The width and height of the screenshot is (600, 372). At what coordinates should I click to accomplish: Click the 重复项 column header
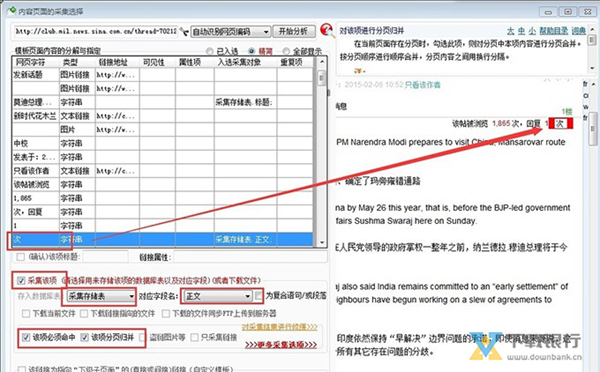pyautogui.click(x=295, y=62)
